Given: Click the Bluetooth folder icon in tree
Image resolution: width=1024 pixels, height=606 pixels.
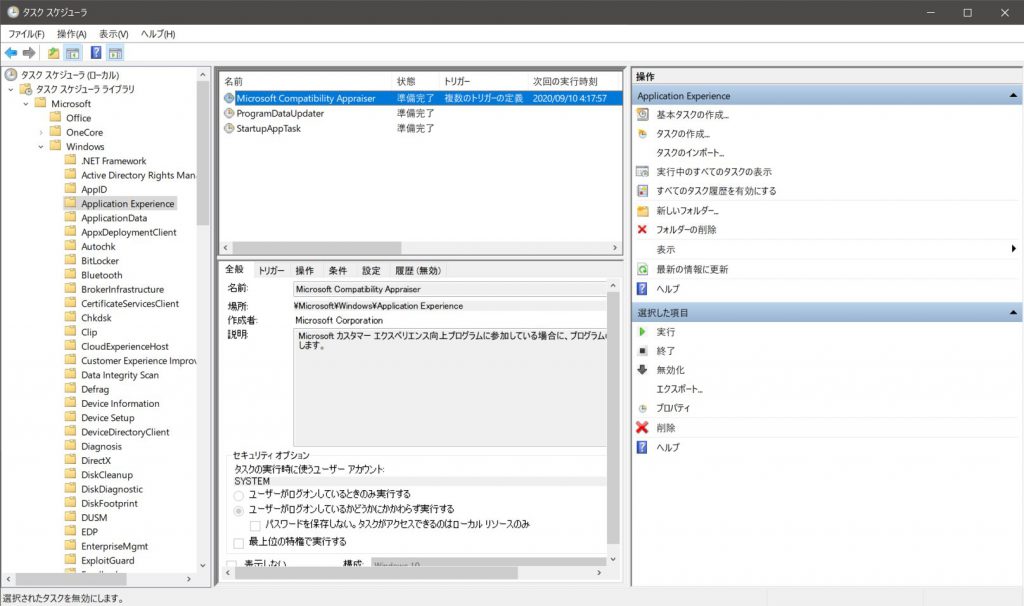Looking at the screenshot, I should (71, 275).
